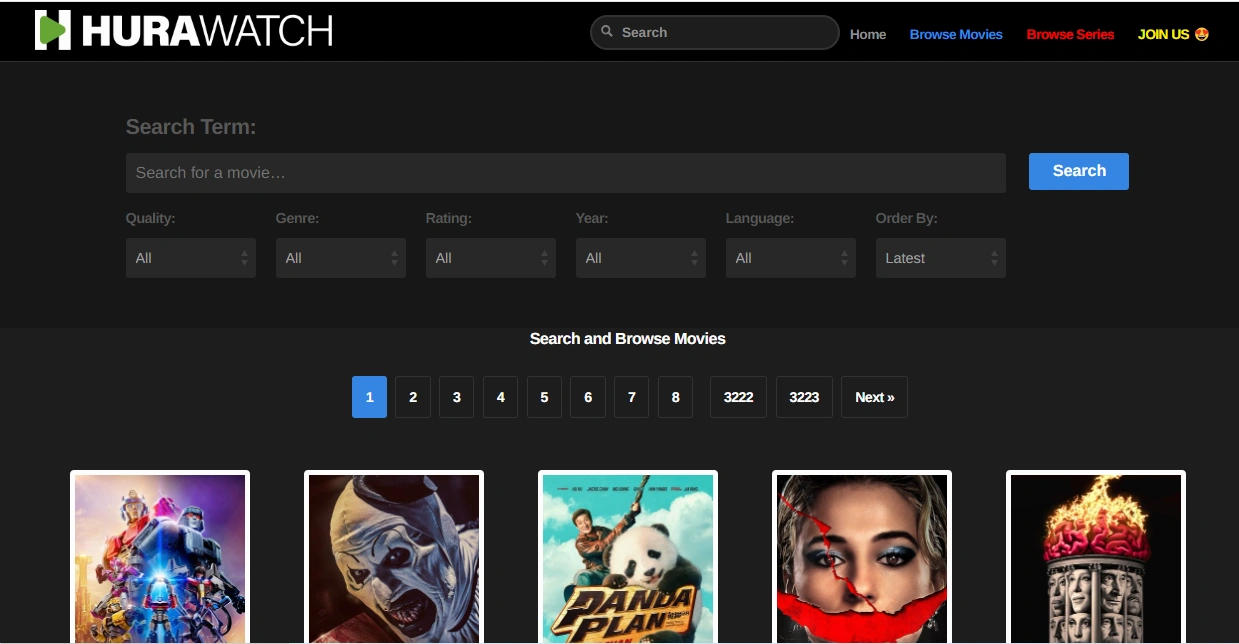Screen dimensions: 1239x644
Task: Click the HuraWatch play logo icon
Action: pyautogui.click(x=52, y=31)
